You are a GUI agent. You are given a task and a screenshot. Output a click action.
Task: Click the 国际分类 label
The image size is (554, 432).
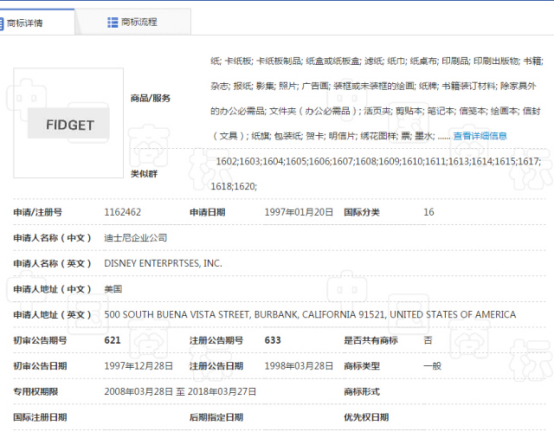[x=362, y=212]
